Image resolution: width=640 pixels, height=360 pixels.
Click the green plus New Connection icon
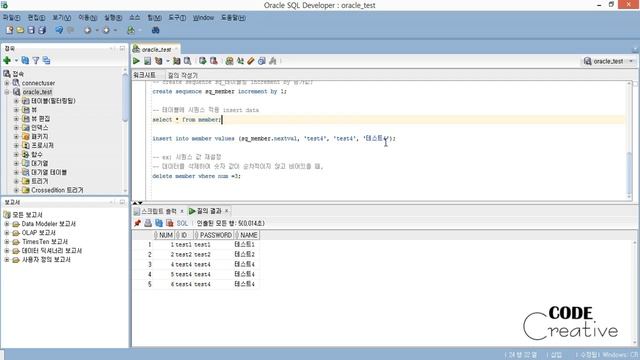(7, 60)
